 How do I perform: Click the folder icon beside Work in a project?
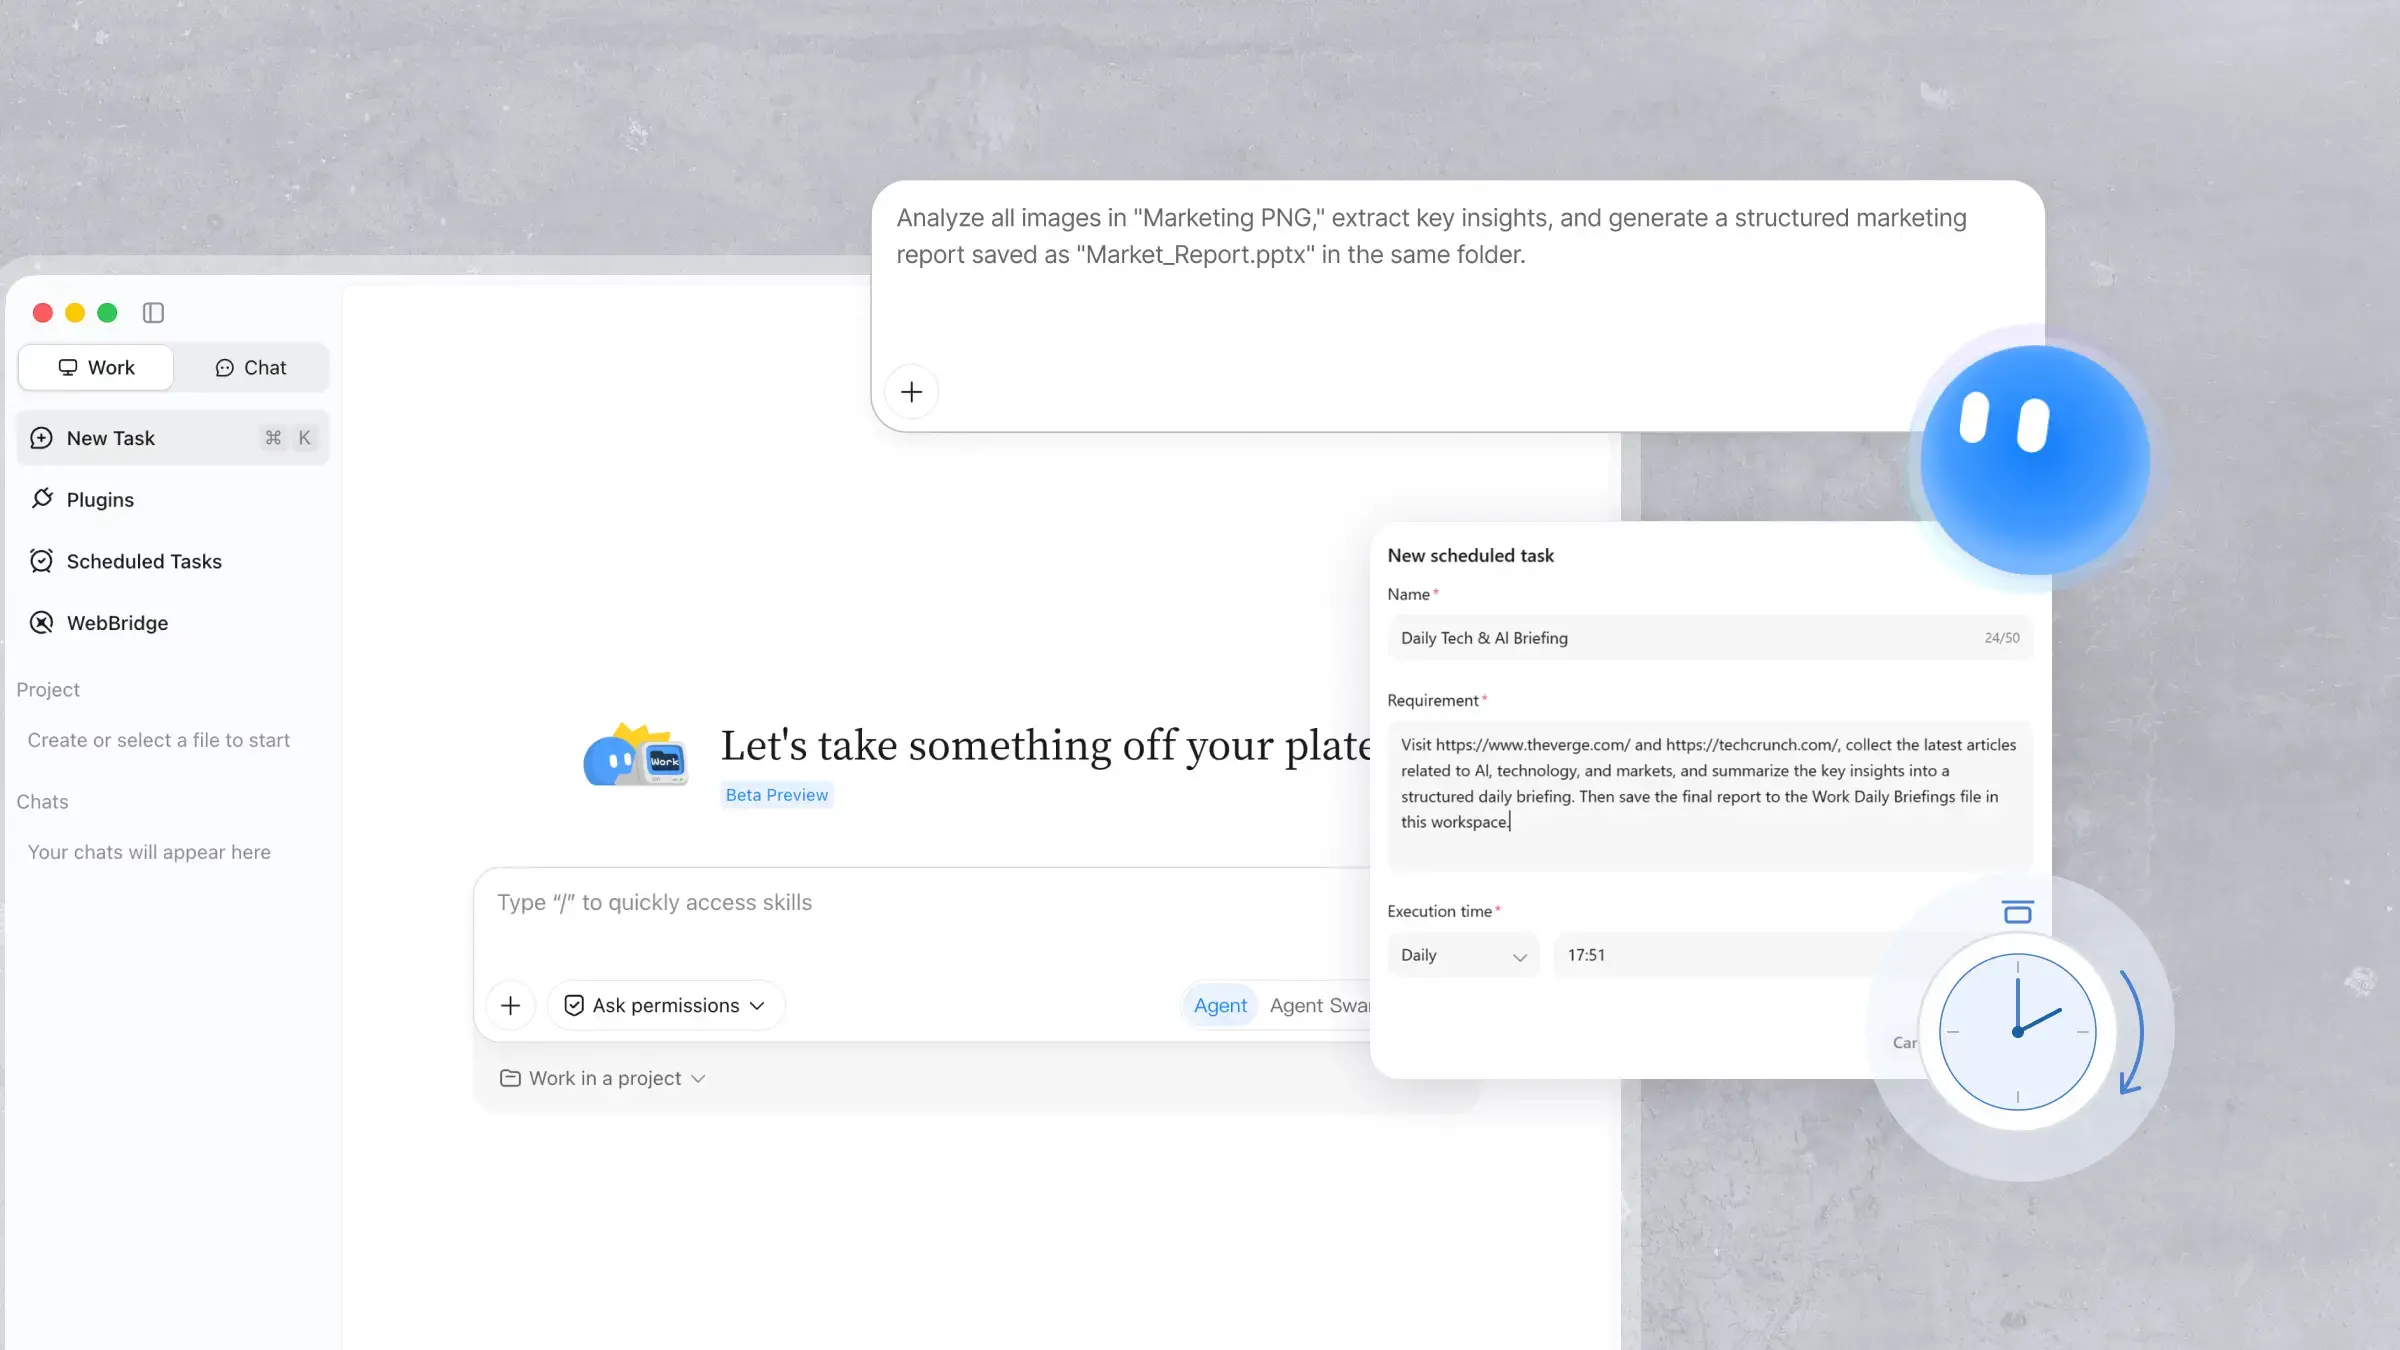coord(510,1078)
